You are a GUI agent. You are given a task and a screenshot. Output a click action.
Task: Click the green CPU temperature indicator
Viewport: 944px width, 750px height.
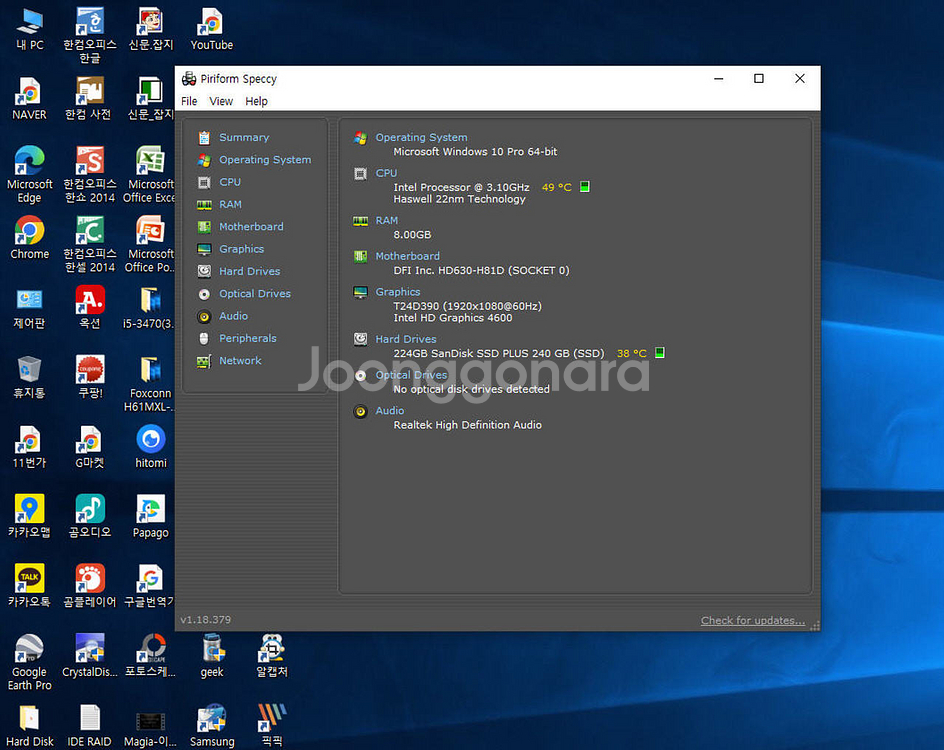tap(585, 187)
